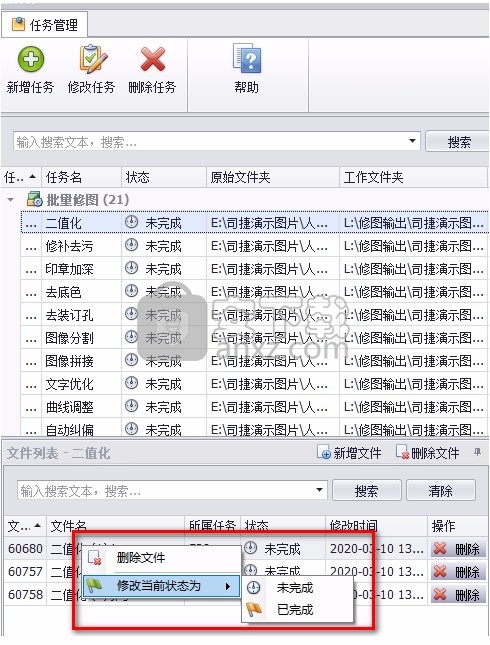Screen dimensions: 490x645
Task: Click the 新增文件 add file button
Action: coord(349,453)
